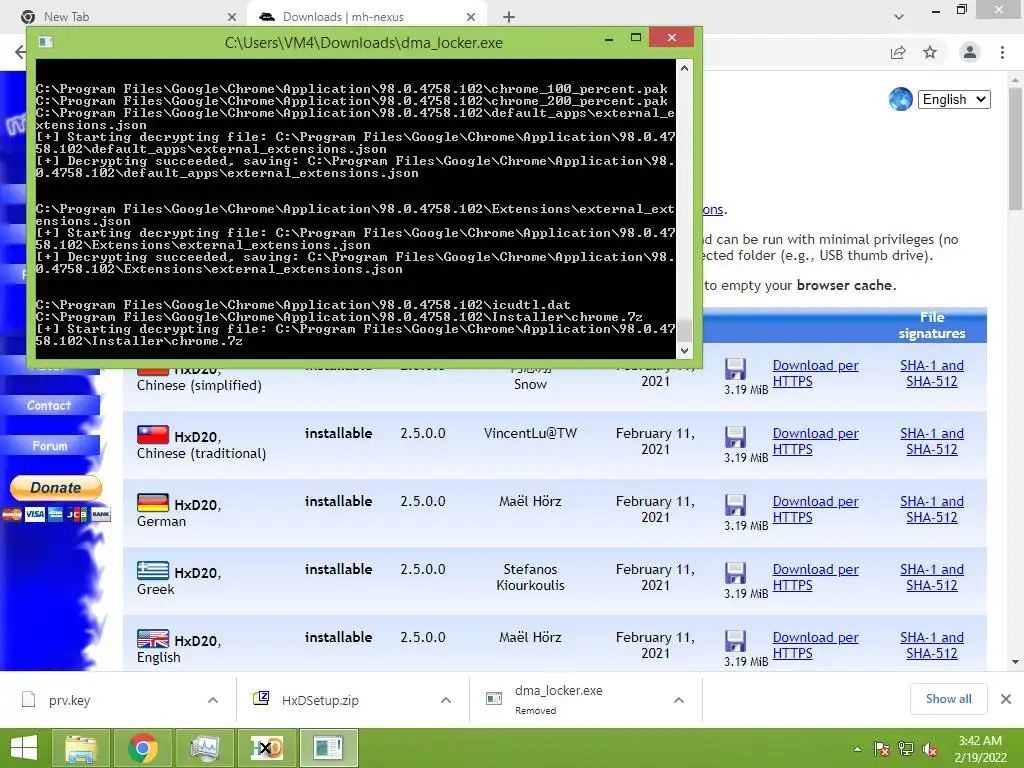Click the browser back arrow

pyautogui.click(x=20, y=52)
